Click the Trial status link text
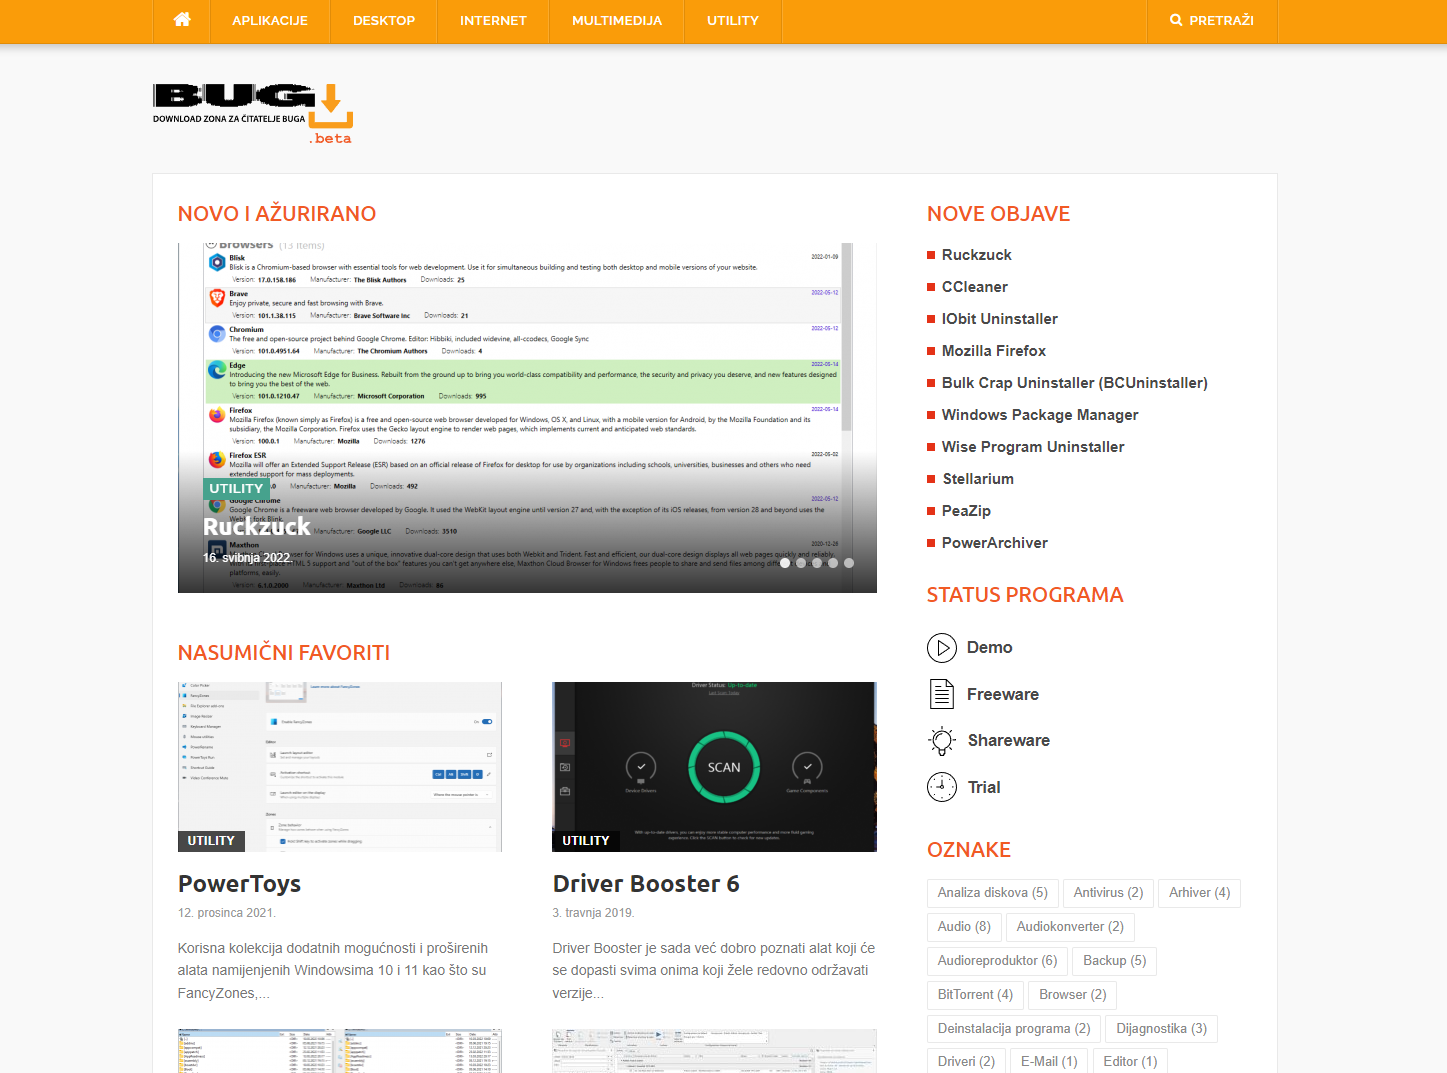Screen dimensions: 1447x1073 [984, 787]
